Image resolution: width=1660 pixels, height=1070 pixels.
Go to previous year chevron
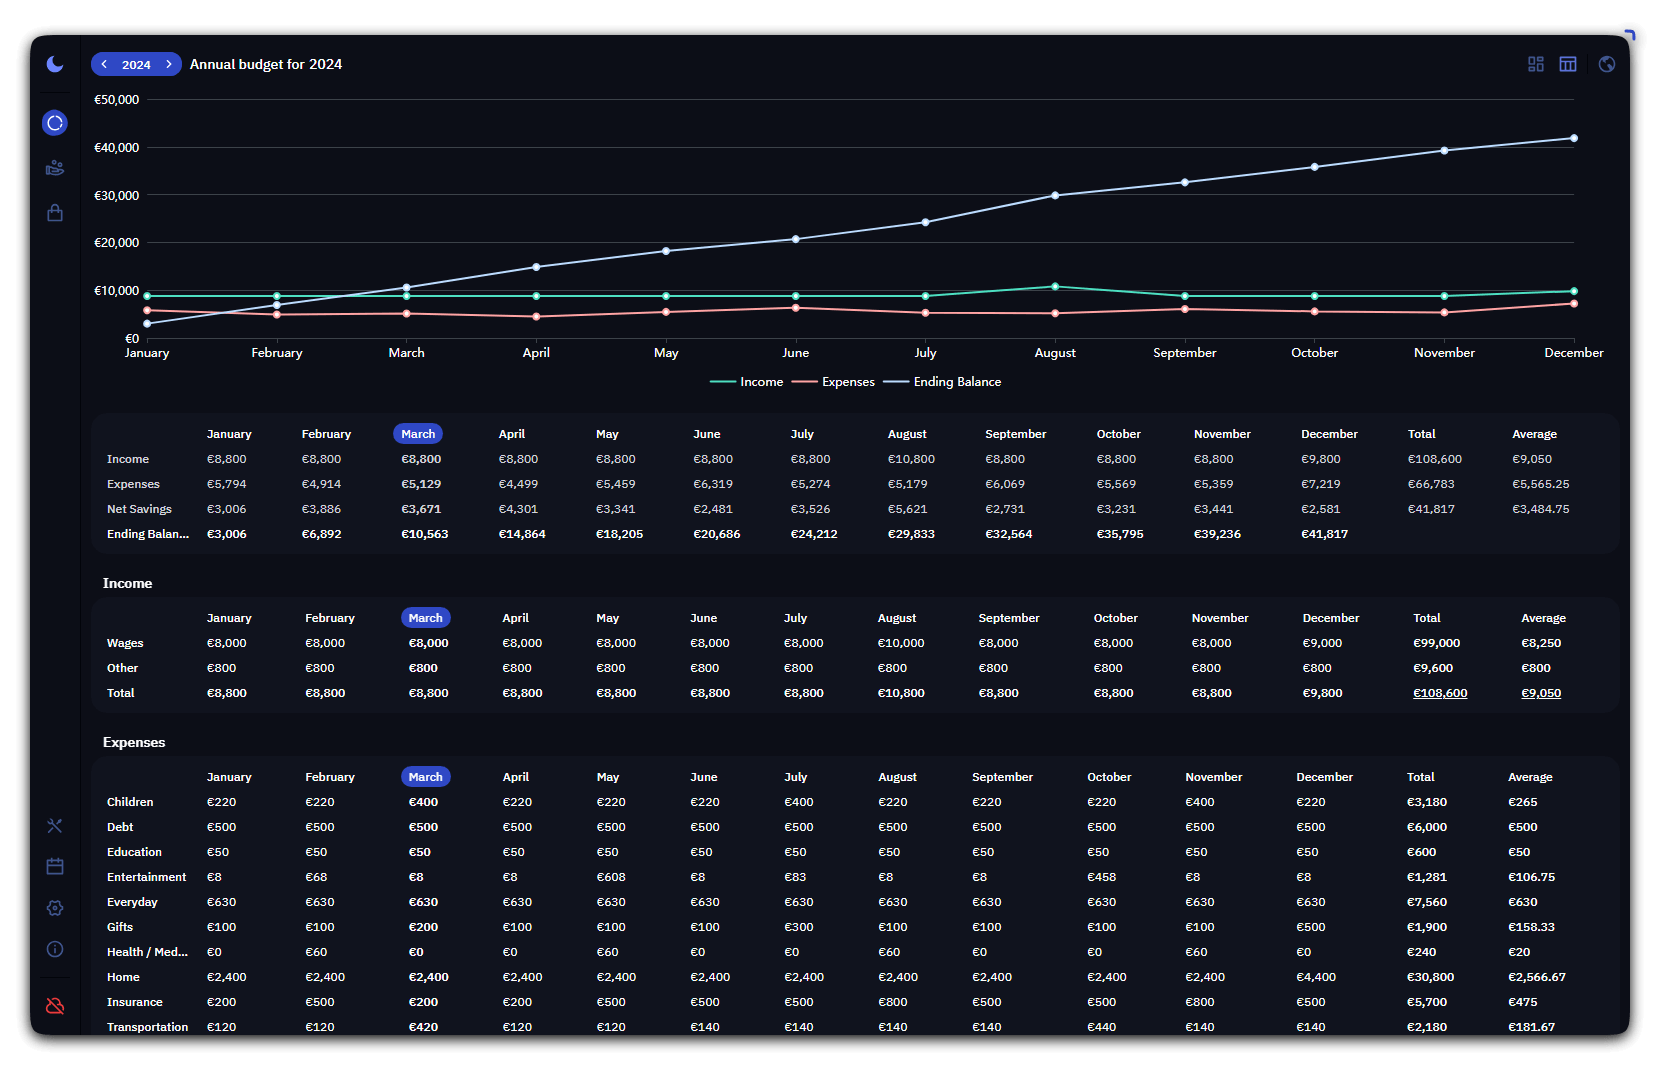[x=104, y=64]
